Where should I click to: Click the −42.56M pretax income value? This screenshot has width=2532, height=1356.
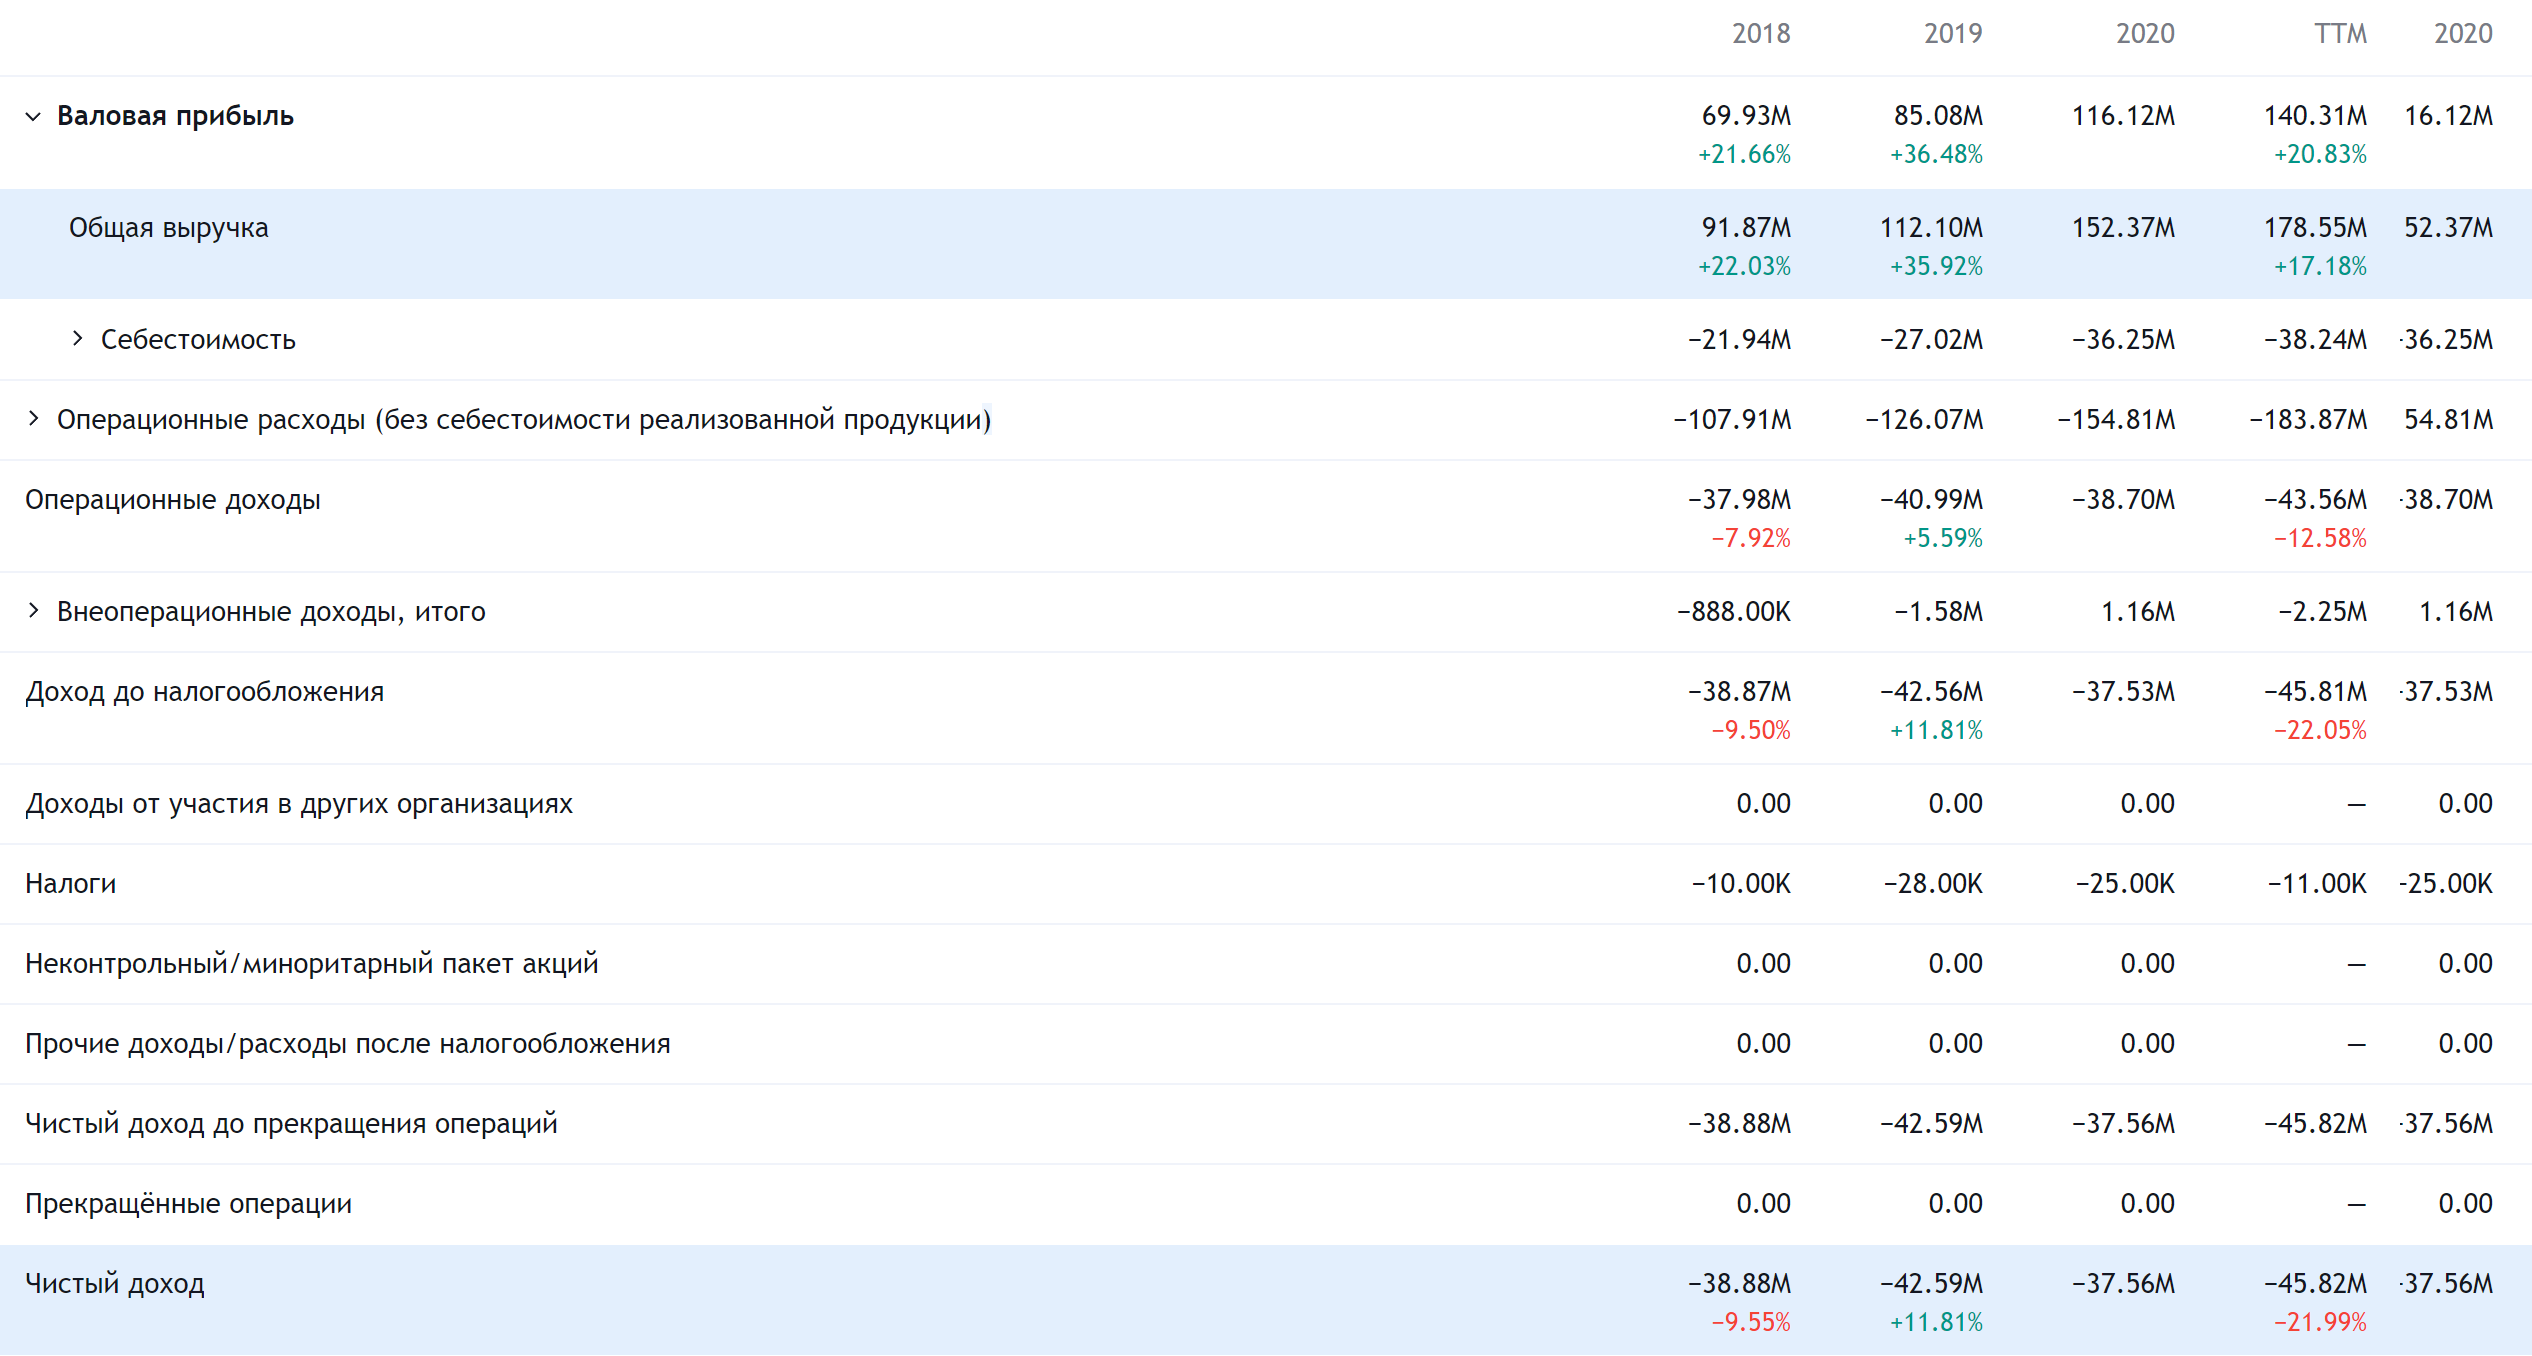[x=1931, y=692]
